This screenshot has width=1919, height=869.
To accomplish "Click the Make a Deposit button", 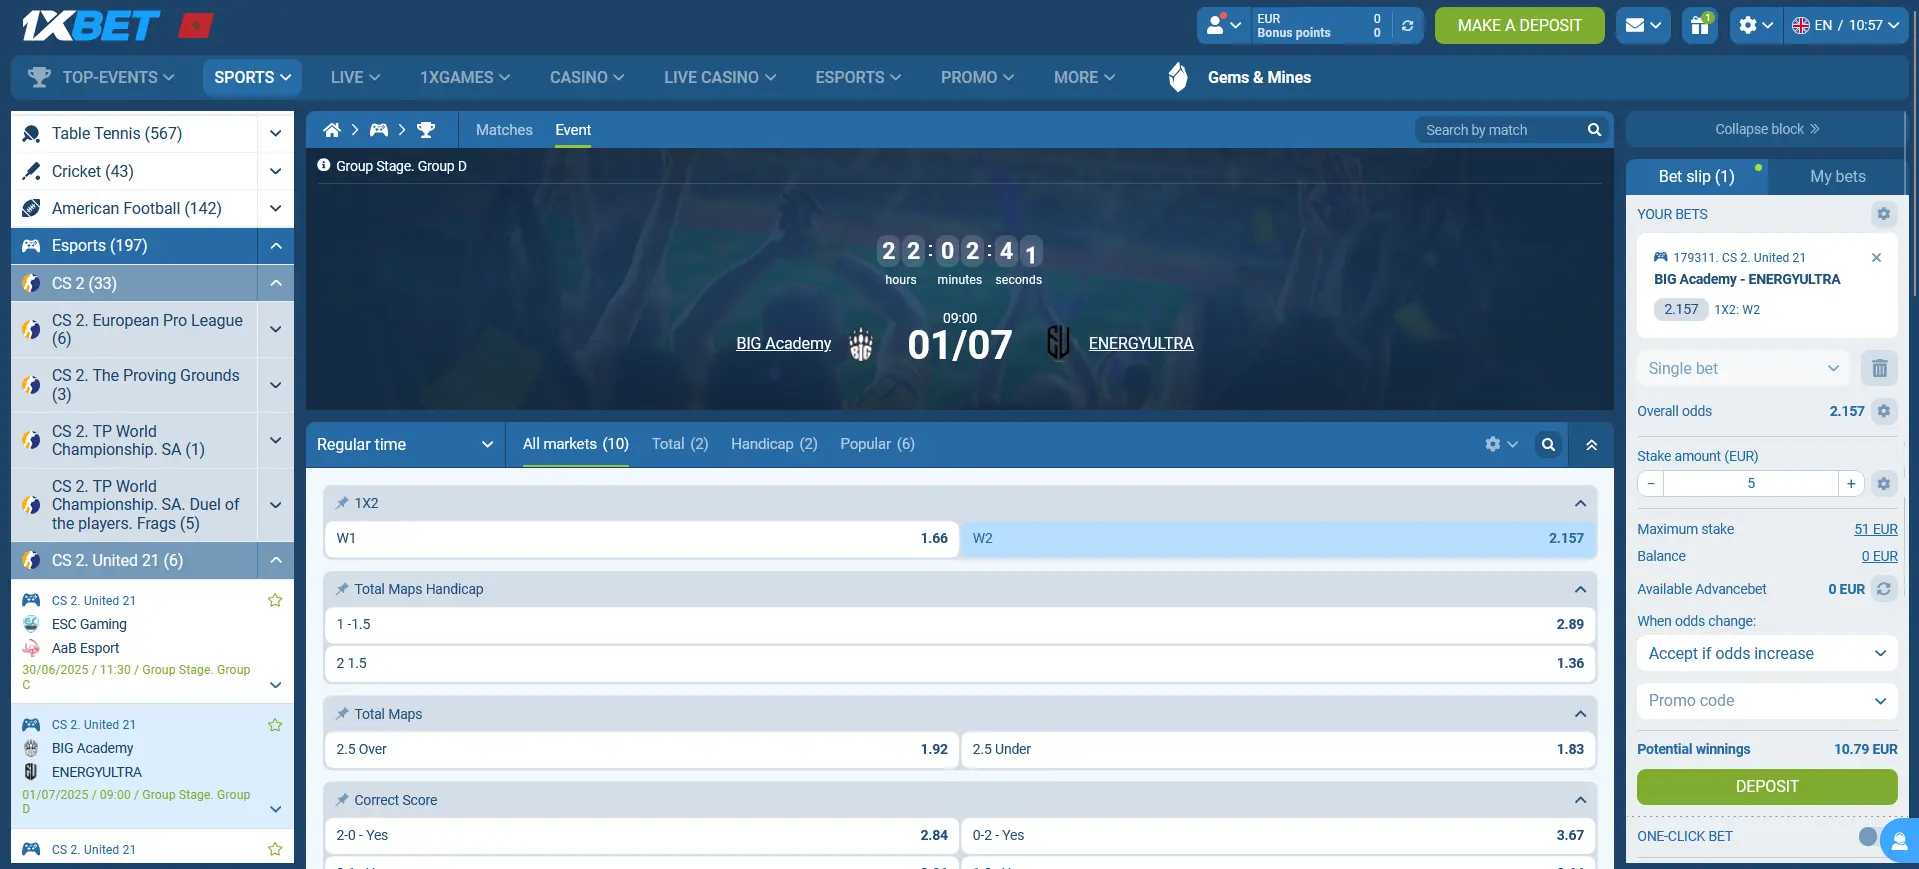I will (x=1519, y=26).
